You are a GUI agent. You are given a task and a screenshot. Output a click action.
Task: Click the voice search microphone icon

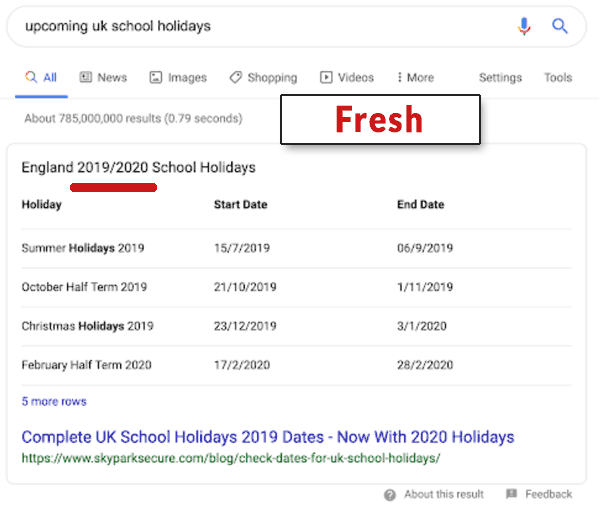point(524,27)
